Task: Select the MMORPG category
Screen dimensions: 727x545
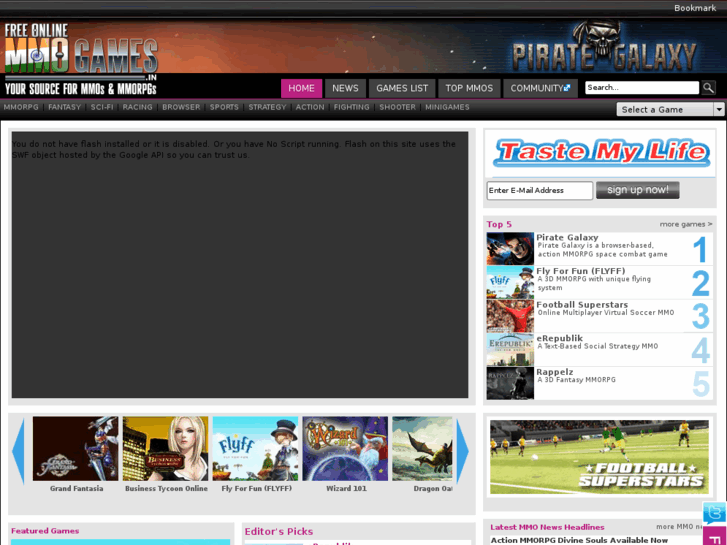Action: tap(21, 107)
